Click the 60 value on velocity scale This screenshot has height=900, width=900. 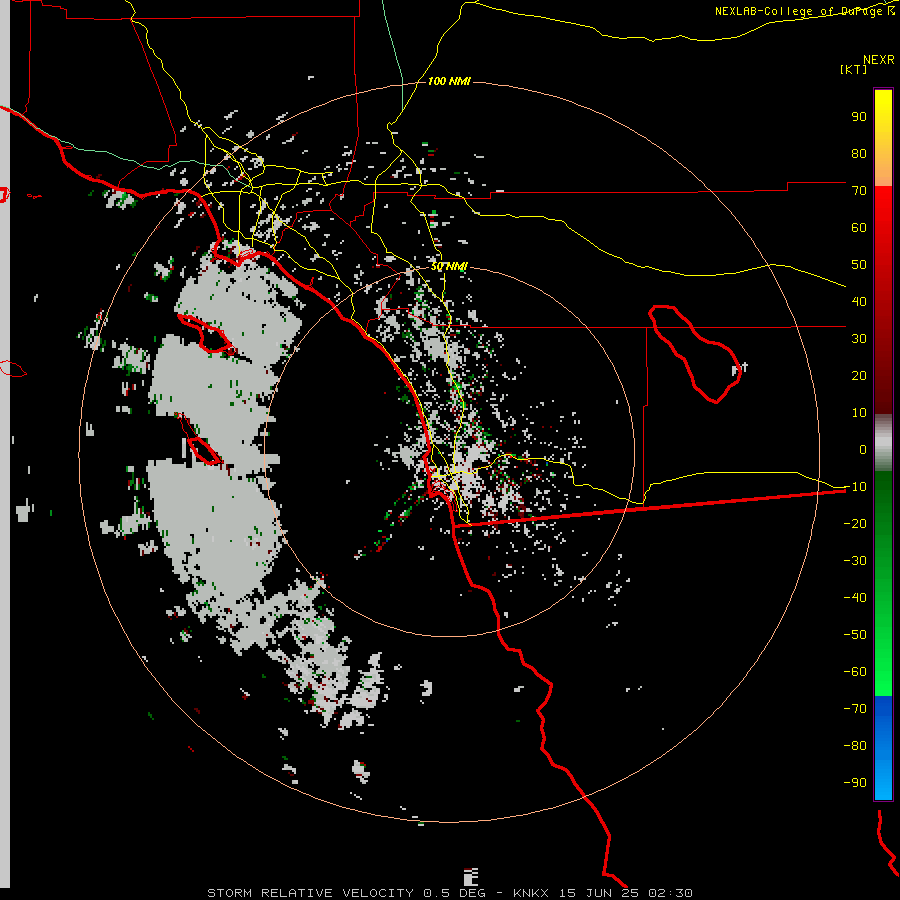[859, 227]
